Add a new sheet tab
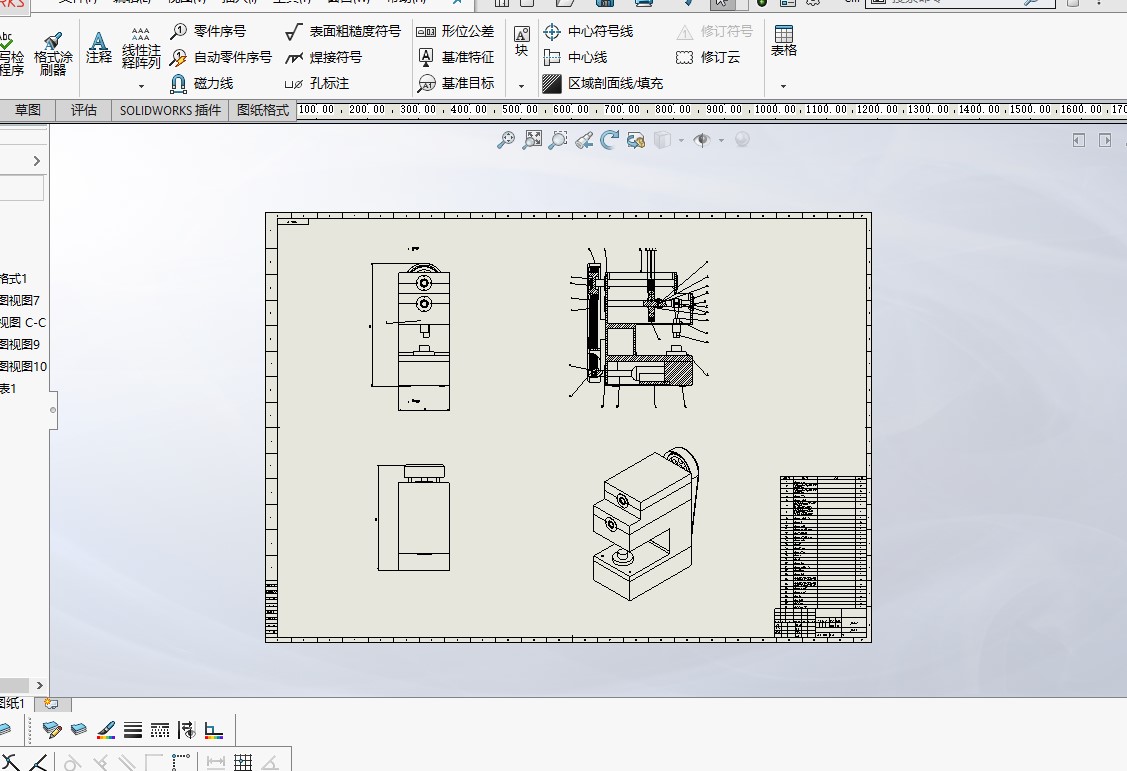Screen dimensions: 1127x771 [x=52, y=703]
